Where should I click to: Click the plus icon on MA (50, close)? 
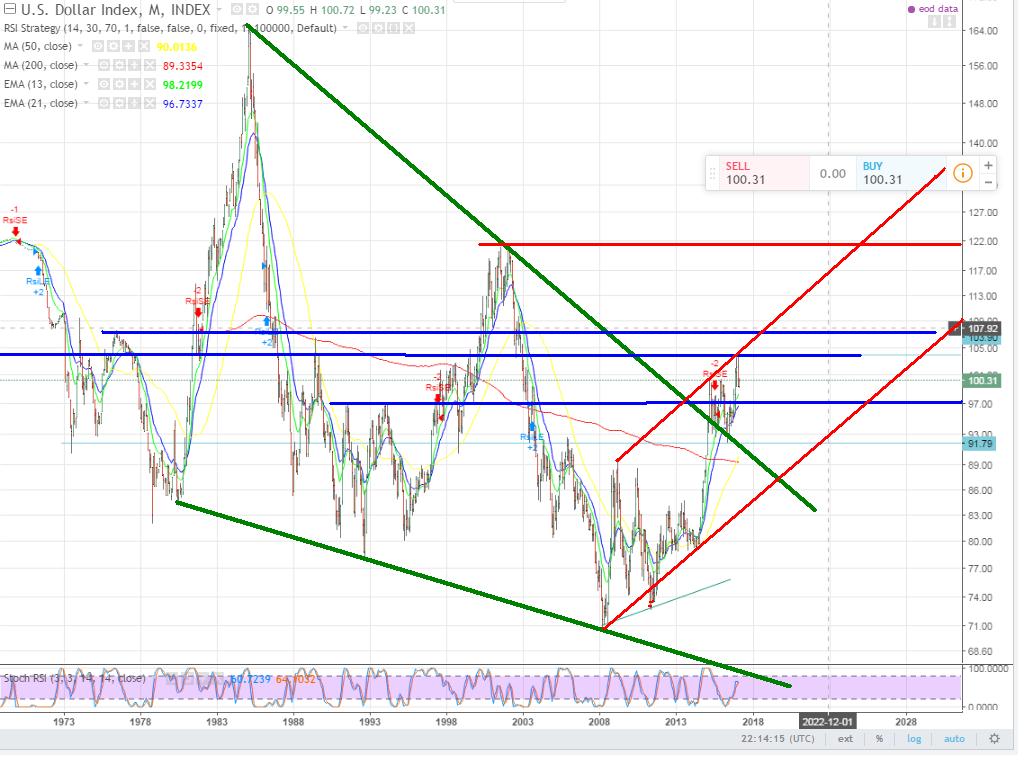[128, 46]
